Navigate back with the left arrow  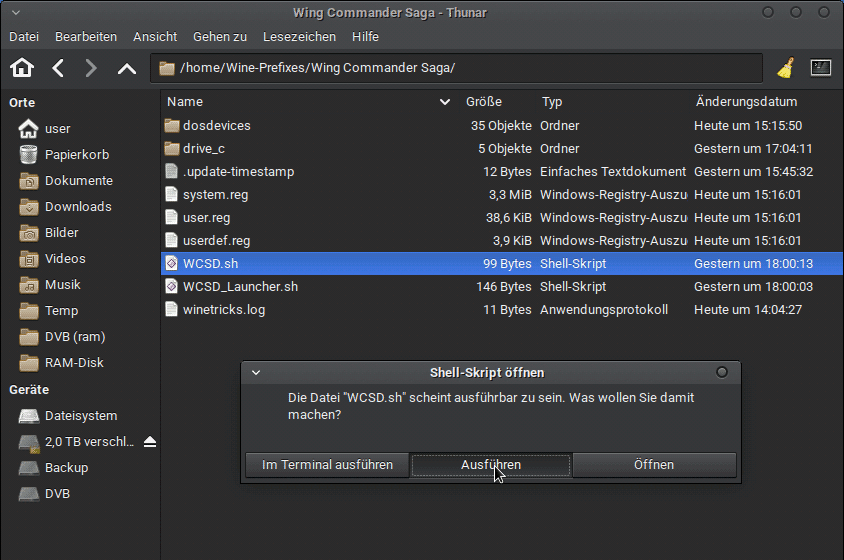58,68
